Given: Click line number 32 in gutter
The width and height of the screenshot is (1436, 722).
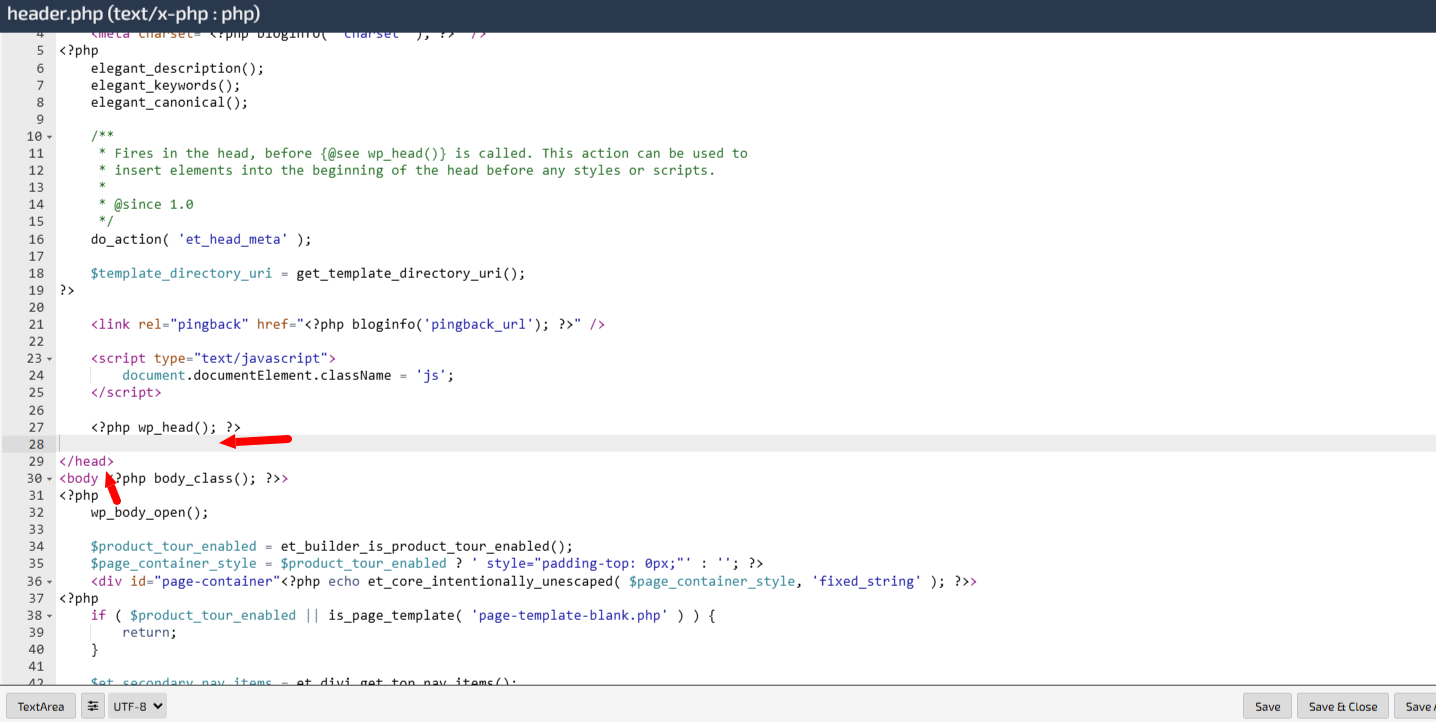Looking at the screenshot, I should pos(36,512).
